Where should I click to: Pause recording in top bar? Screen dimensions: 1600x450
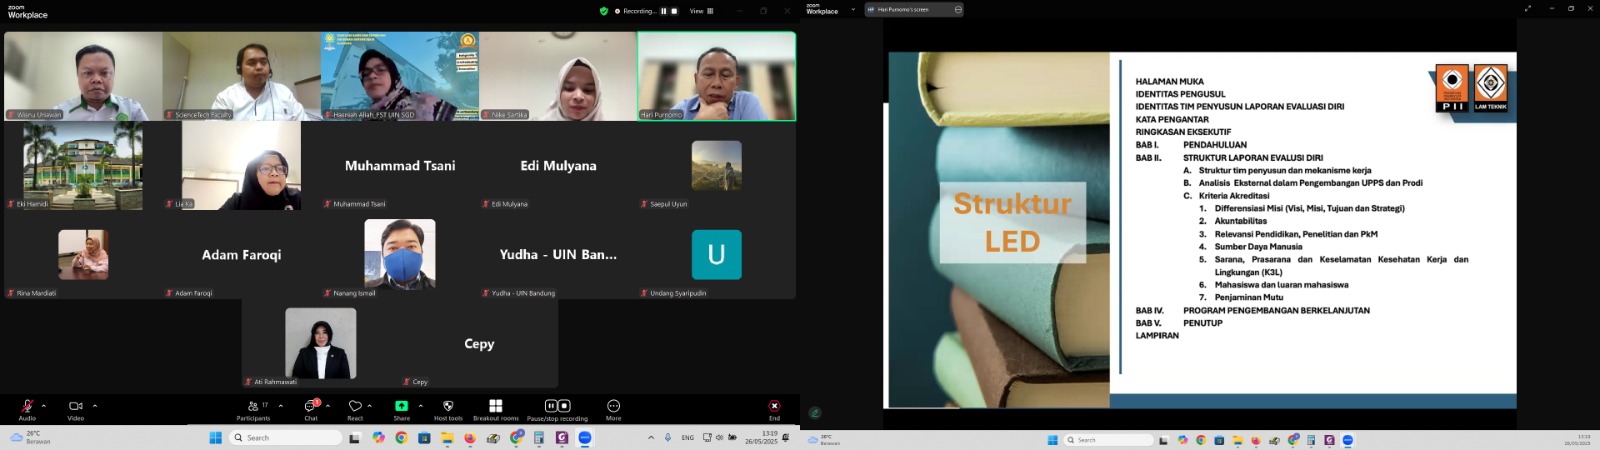tap(664, 11)
